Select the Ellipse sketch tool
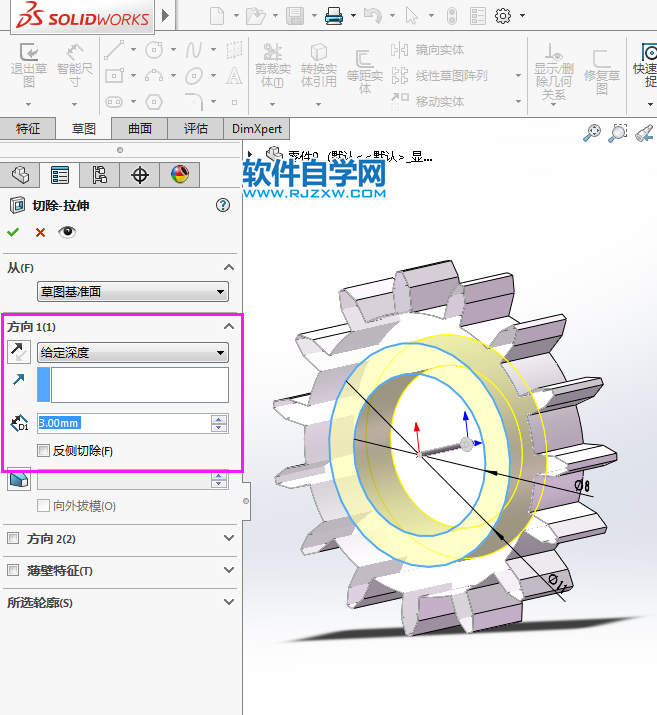This screenshot has height=715, width=657. (x=194, y=76)
